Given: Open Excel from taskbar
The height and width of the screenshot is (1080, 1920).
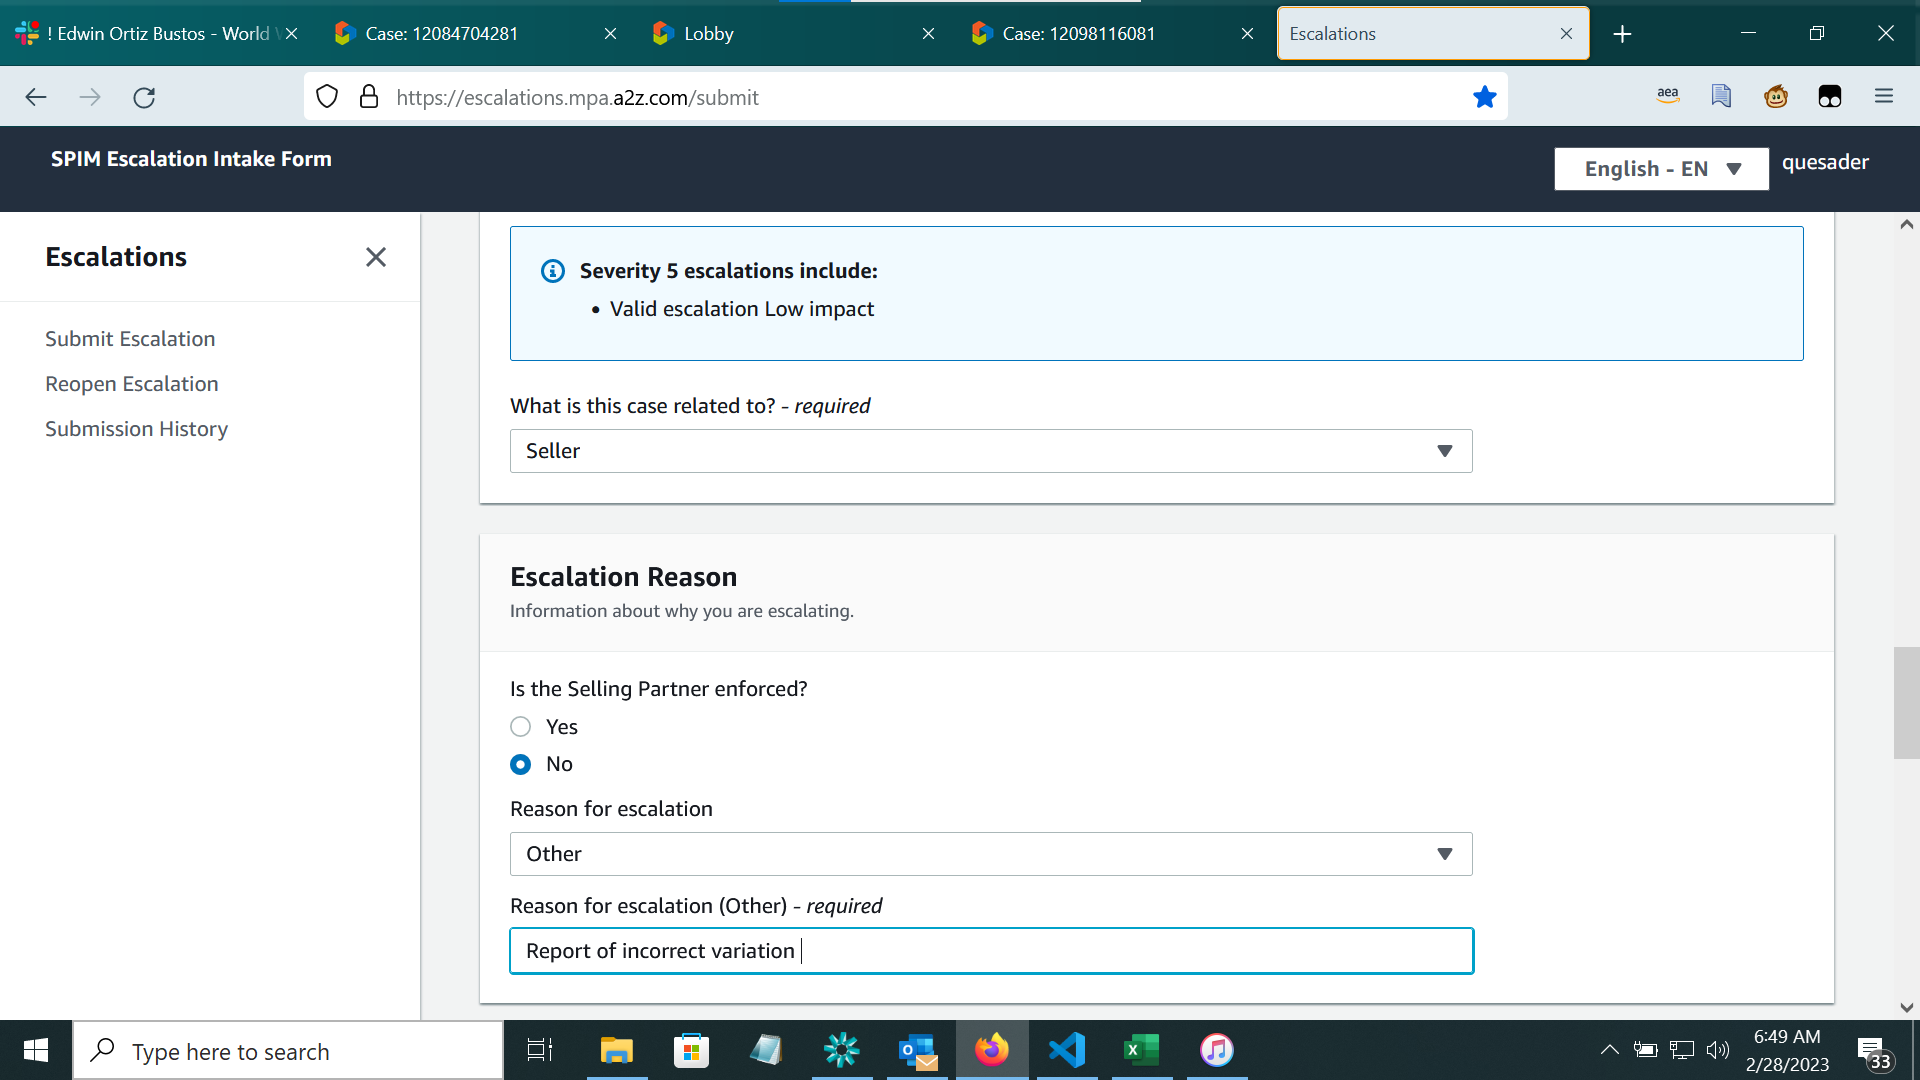Looking at the screenshot, I should coord(1142,1050).
